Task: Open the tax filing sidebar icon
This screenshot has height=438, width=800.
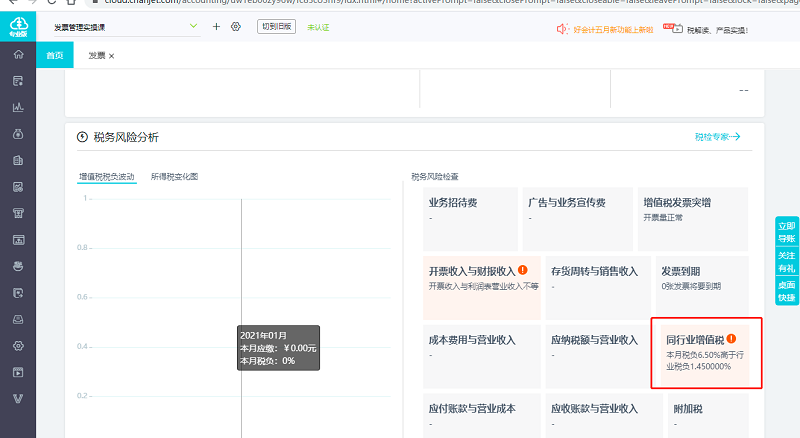Action: pyautogui.click(x=18, y=293)
